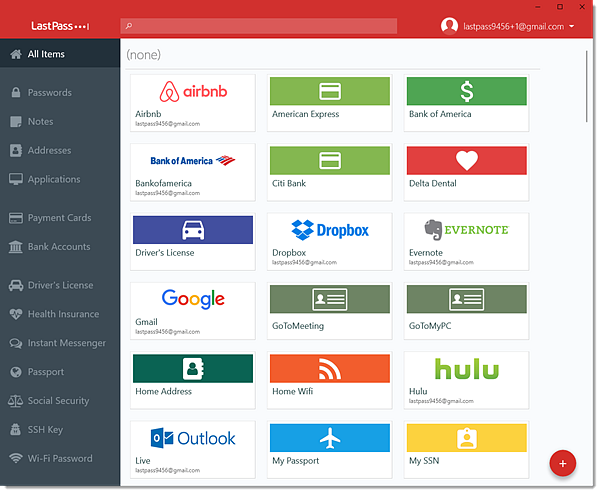
Task: Open the Airbnb vault entry
Action: [193, 103]
